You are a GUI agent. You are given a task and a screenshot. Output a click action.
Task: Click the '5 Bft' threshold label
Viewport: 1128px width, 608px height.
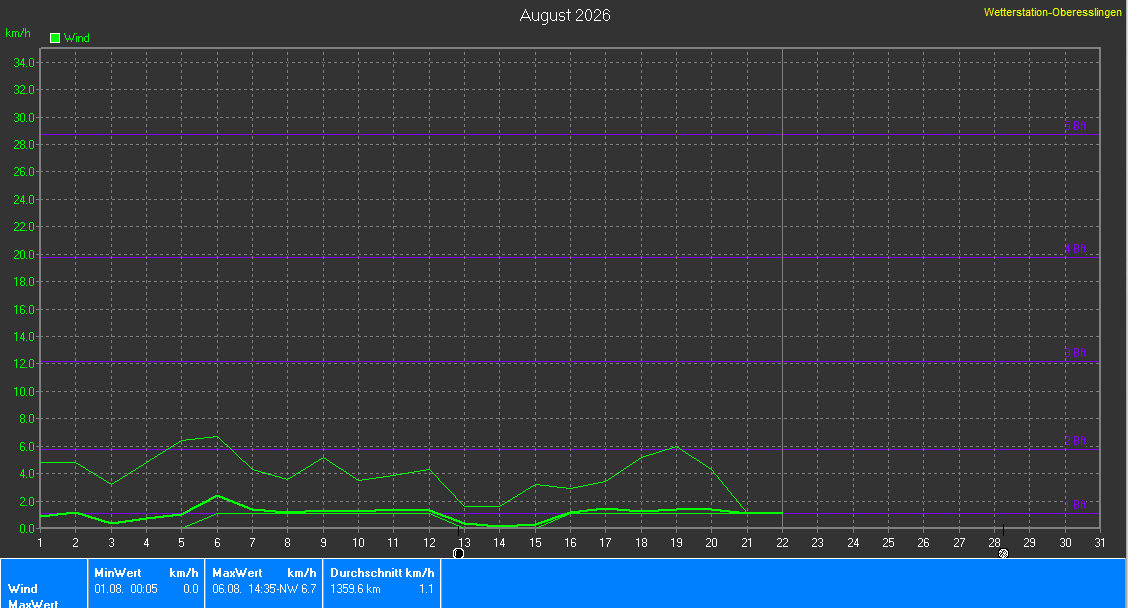[x=1075, y=126]
